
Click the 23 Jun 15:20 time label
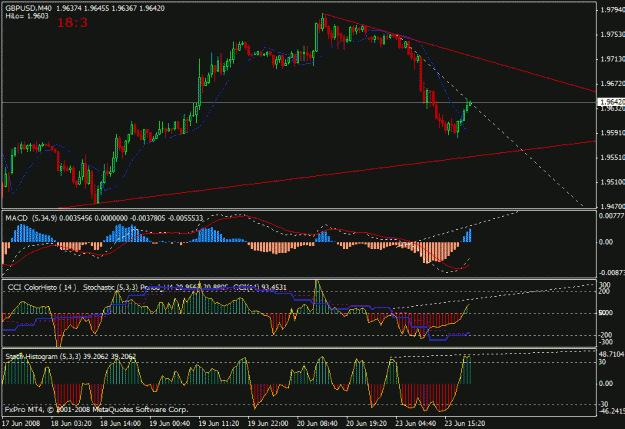tap(465, 423)
